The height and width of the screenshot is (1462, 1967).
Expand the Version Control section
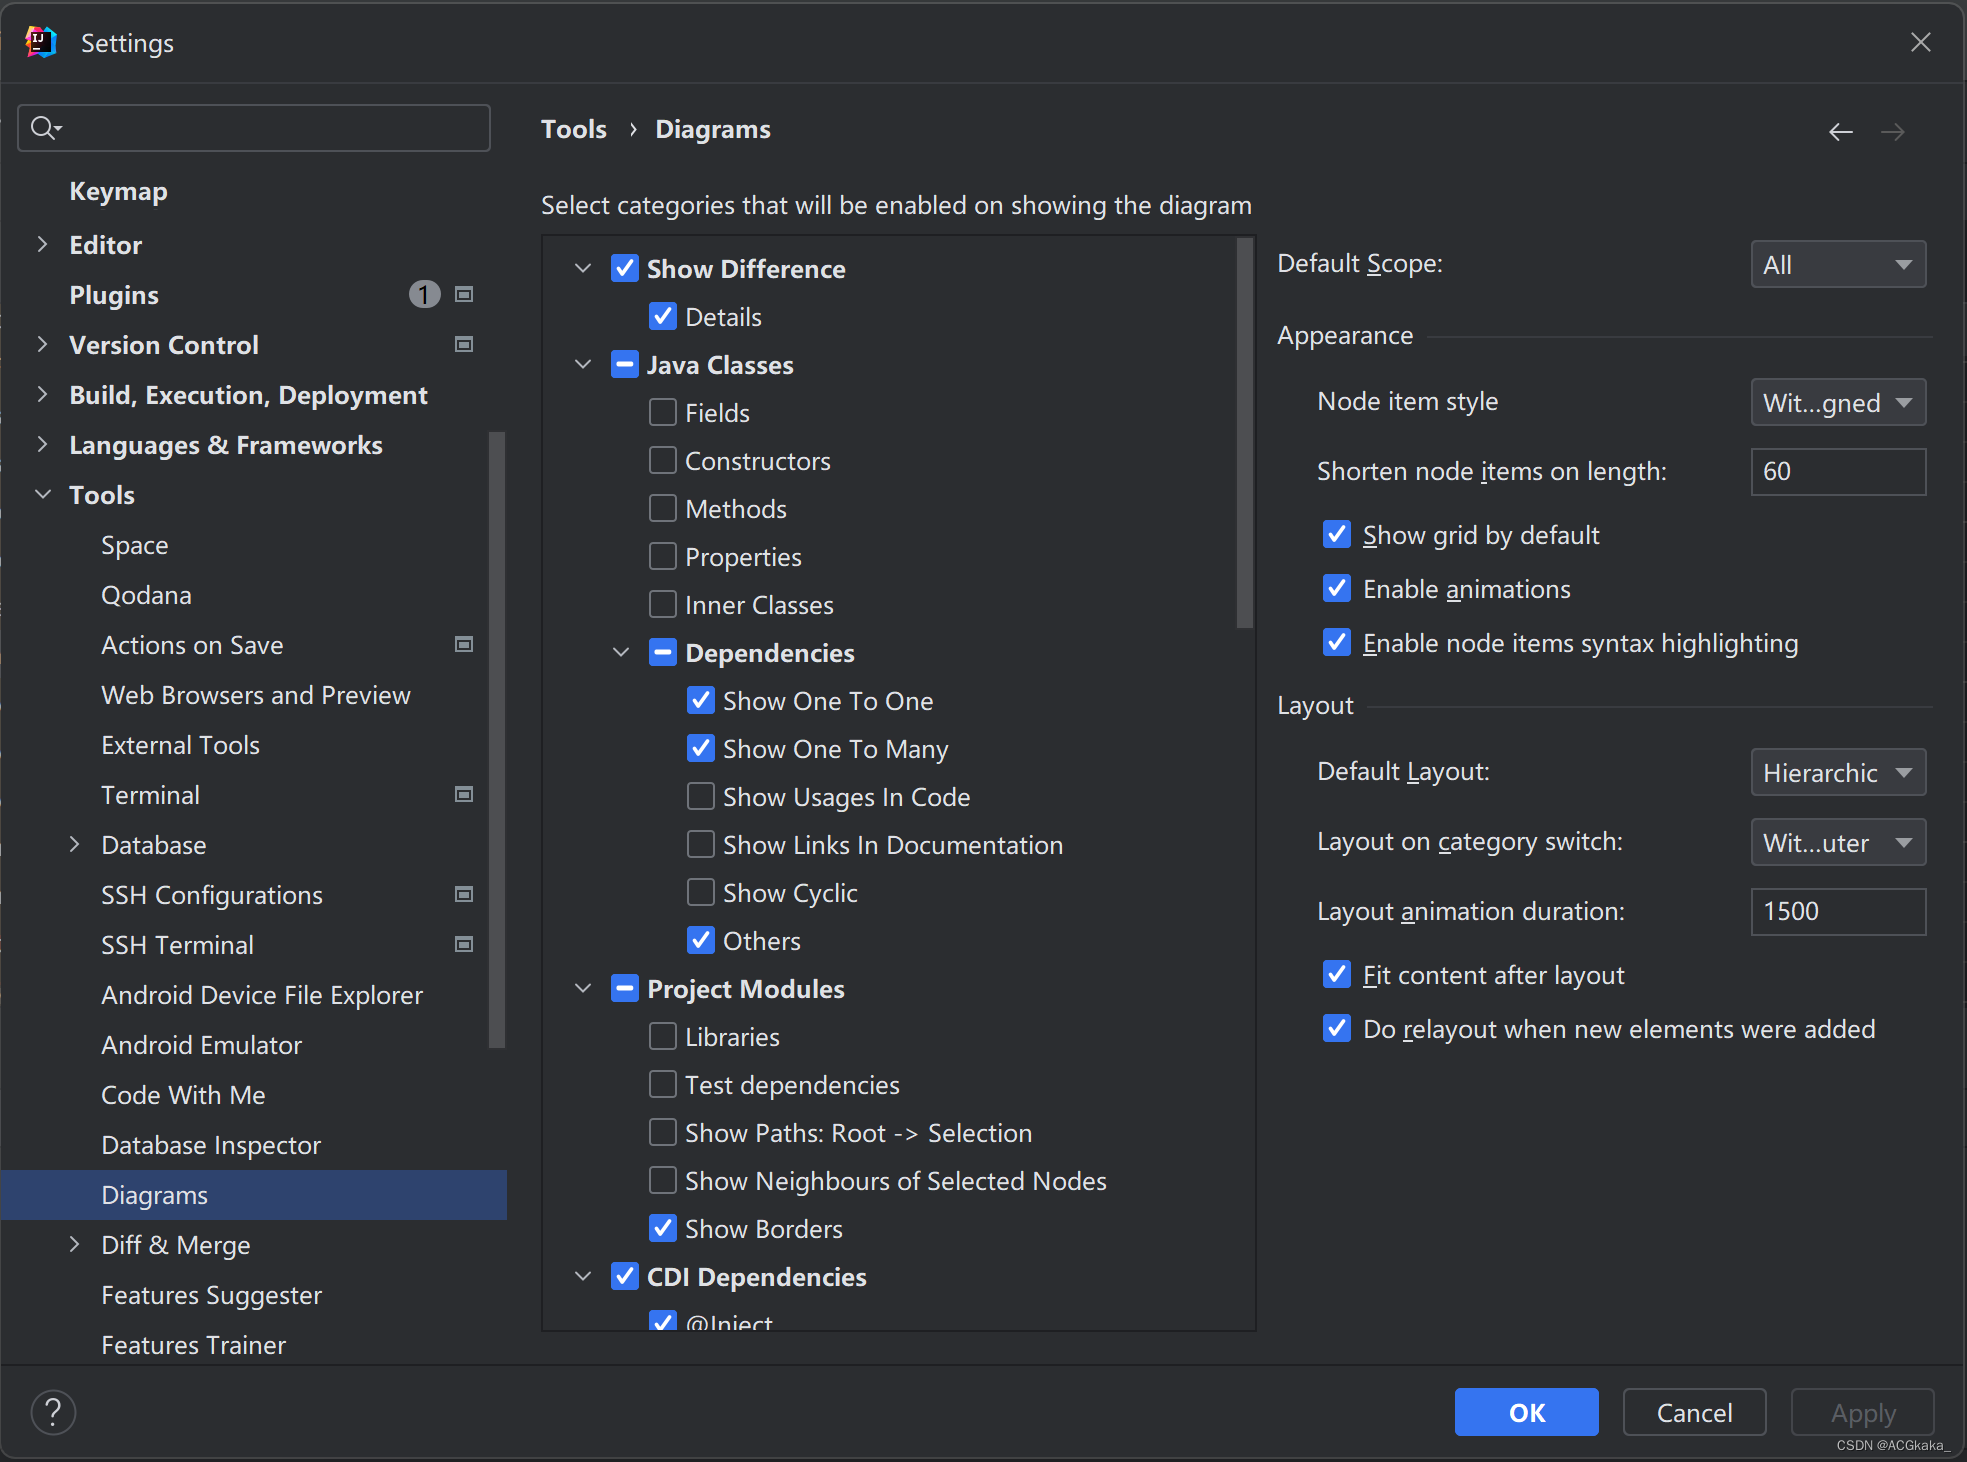[x=40, y=344]
